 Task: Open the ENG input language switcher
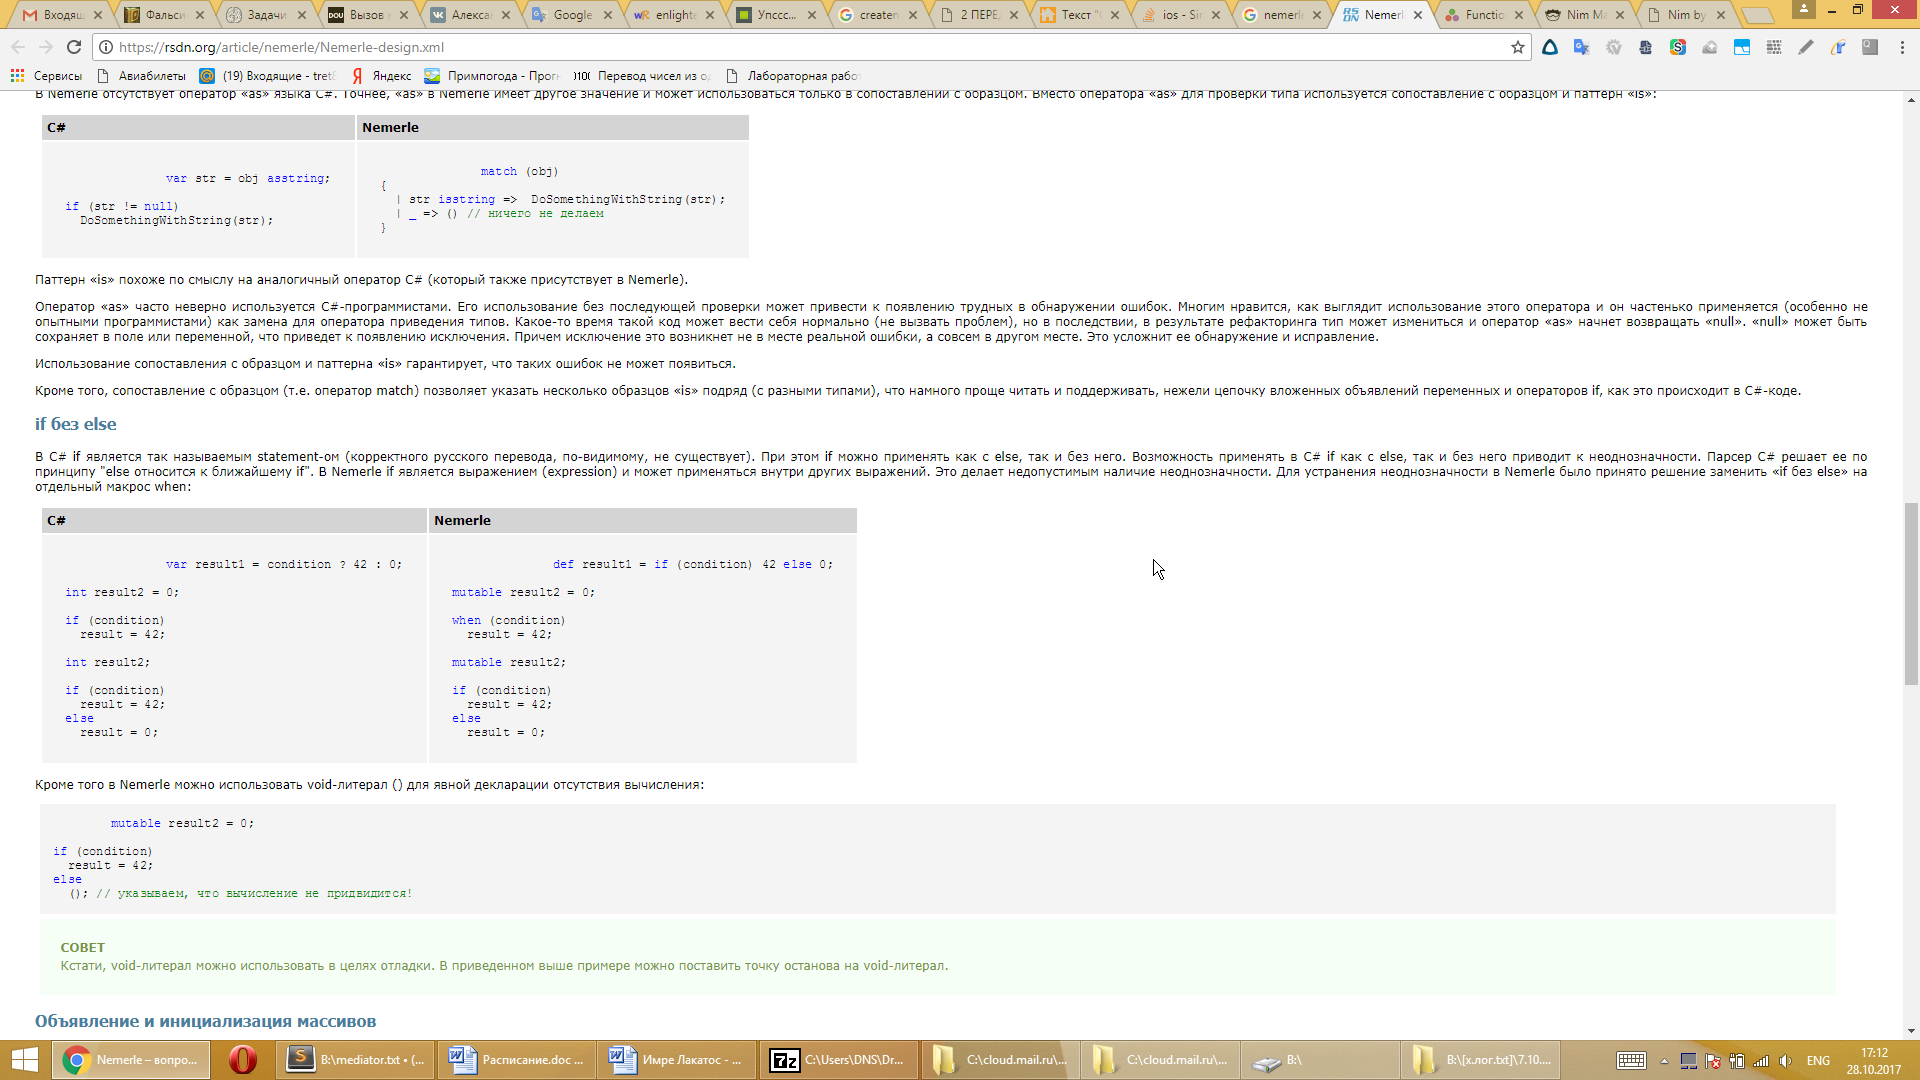tap(1818, 1061)
